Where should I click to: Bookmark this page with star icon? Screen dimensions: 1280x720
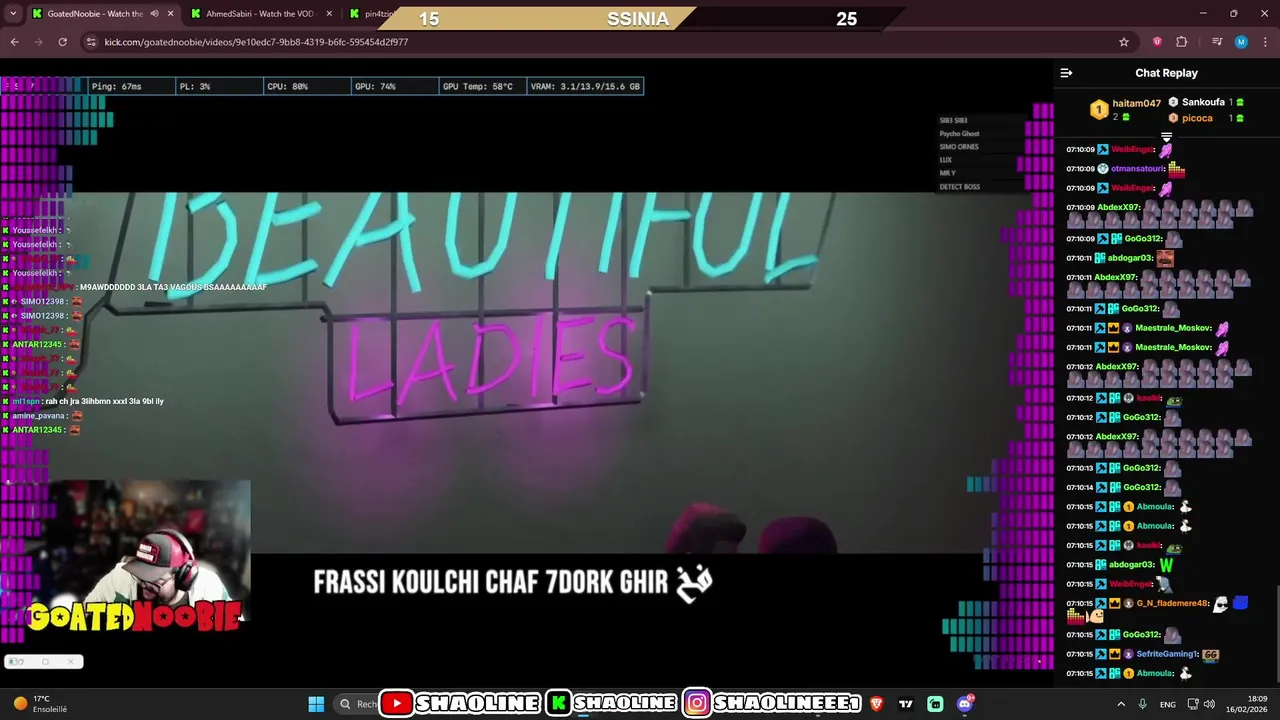pos(1124,42)
